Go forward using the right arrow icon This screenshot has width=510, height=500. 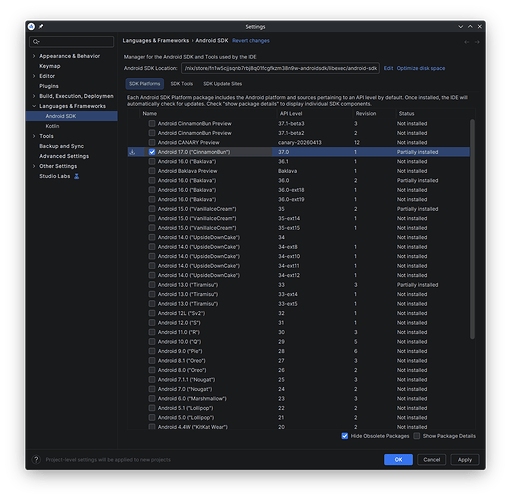[477, 42]
